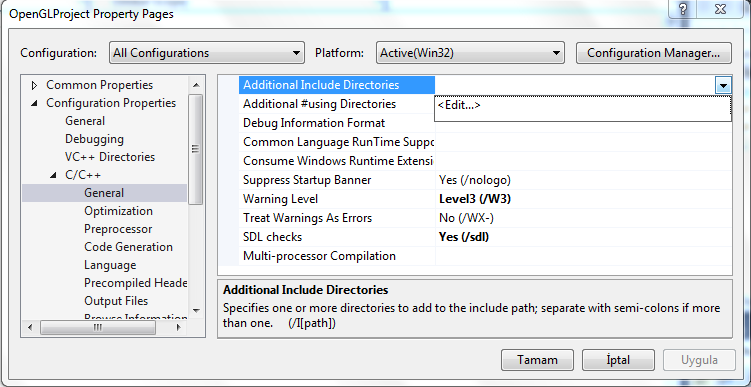Image resolution: width=751 pixels, height=387 pixels.
Task: Click the Configuration Manager button
Action: [x=653, y=53]
